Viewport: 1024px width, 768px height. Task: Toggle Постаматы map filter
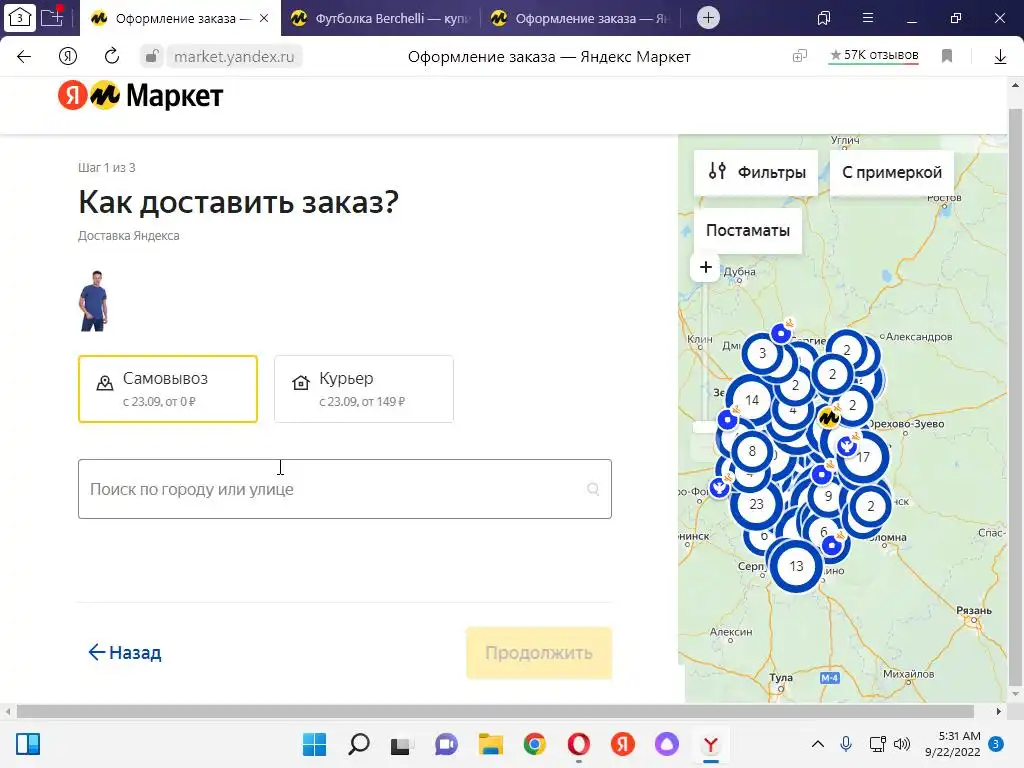coord(748,231)
